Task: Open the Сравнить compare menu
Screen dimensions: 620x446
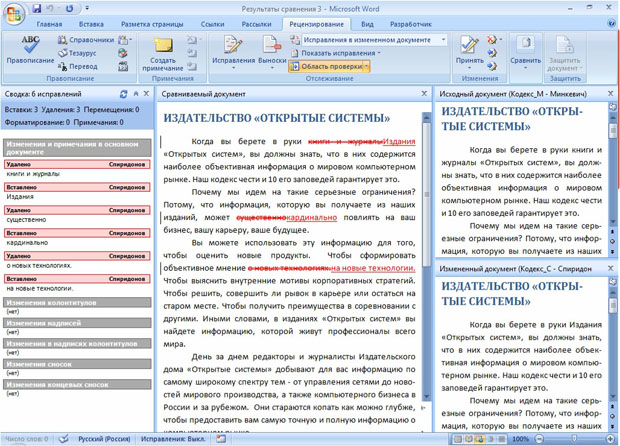Action: 525,53
